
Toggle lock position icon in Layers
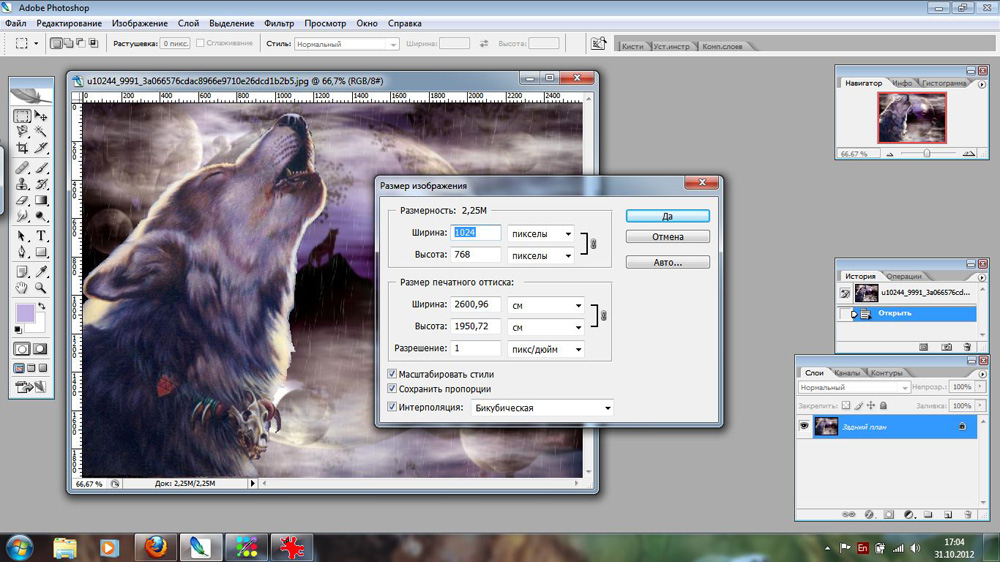pyautogui.click(x=871, y=406)
